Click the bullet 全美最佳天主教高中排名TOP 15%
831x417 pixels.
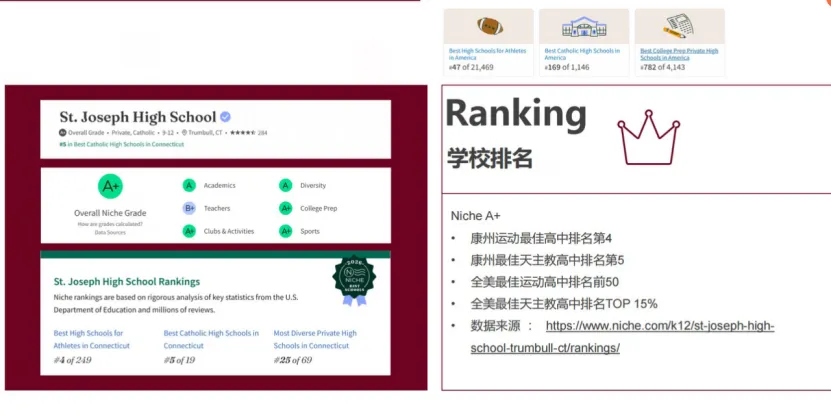pos(564,304)
